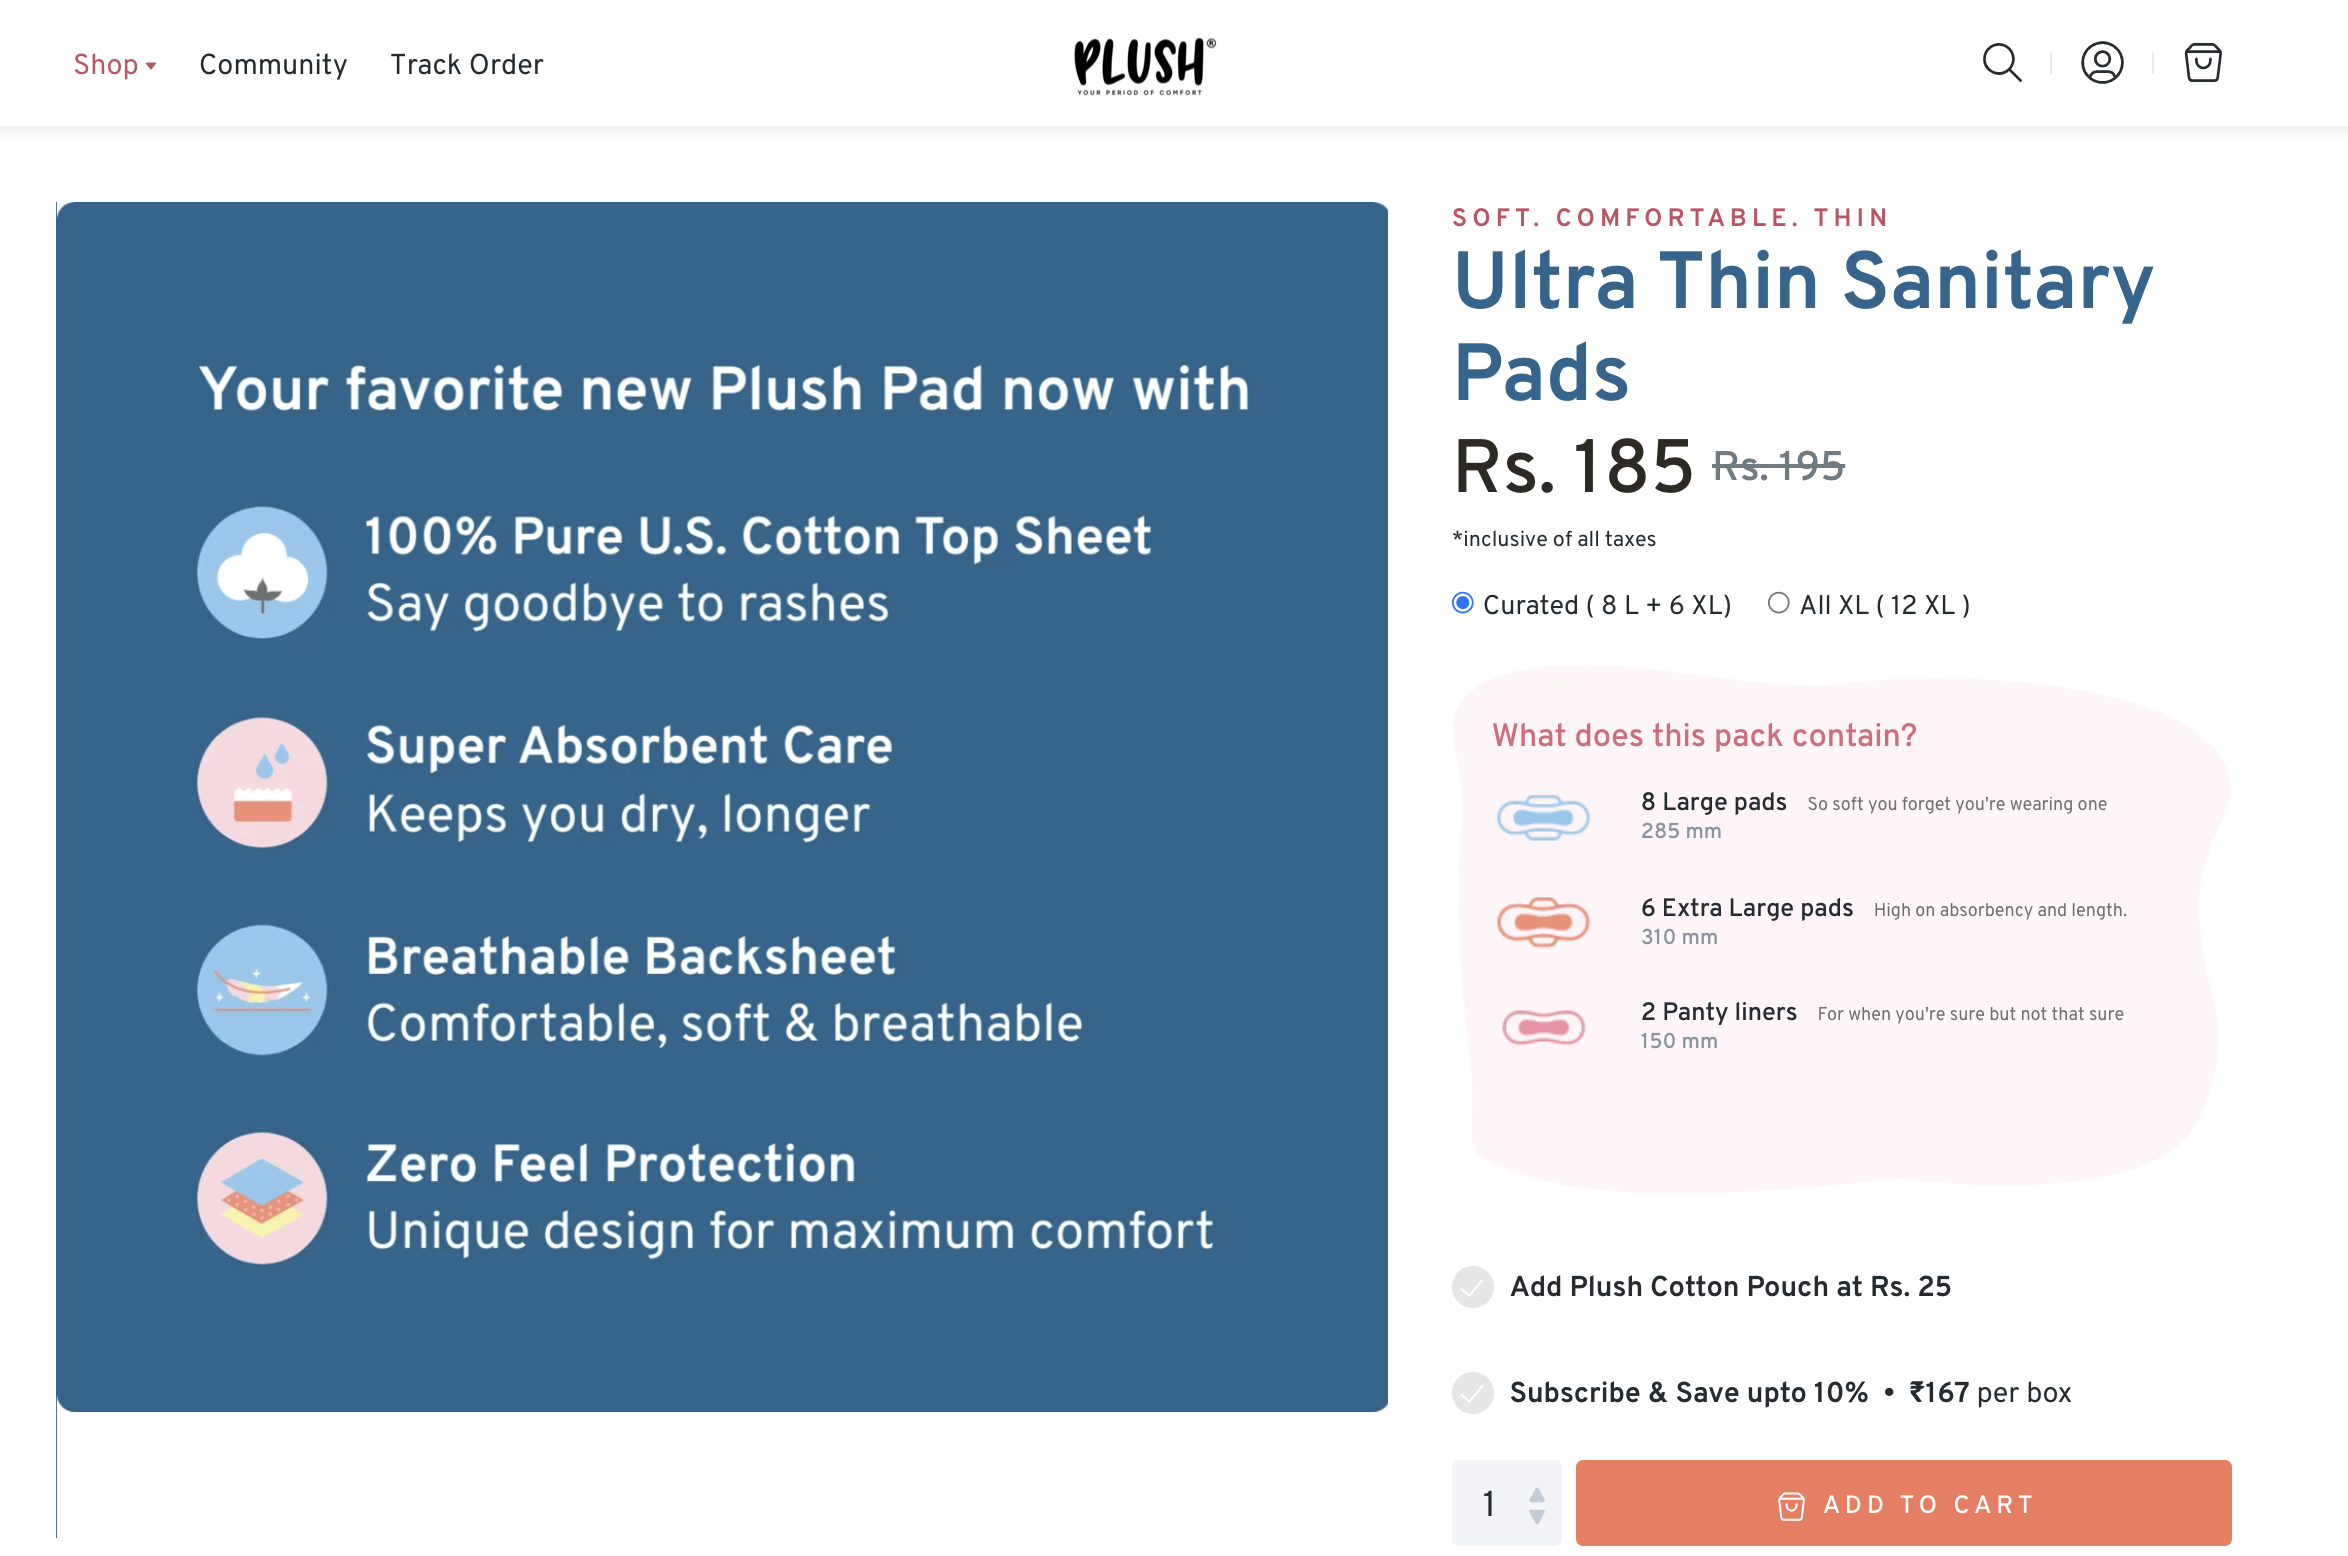Click the pink Panty liner icon
Viewport: 2348px width, 1556px height.
tap(1543, 1027)
